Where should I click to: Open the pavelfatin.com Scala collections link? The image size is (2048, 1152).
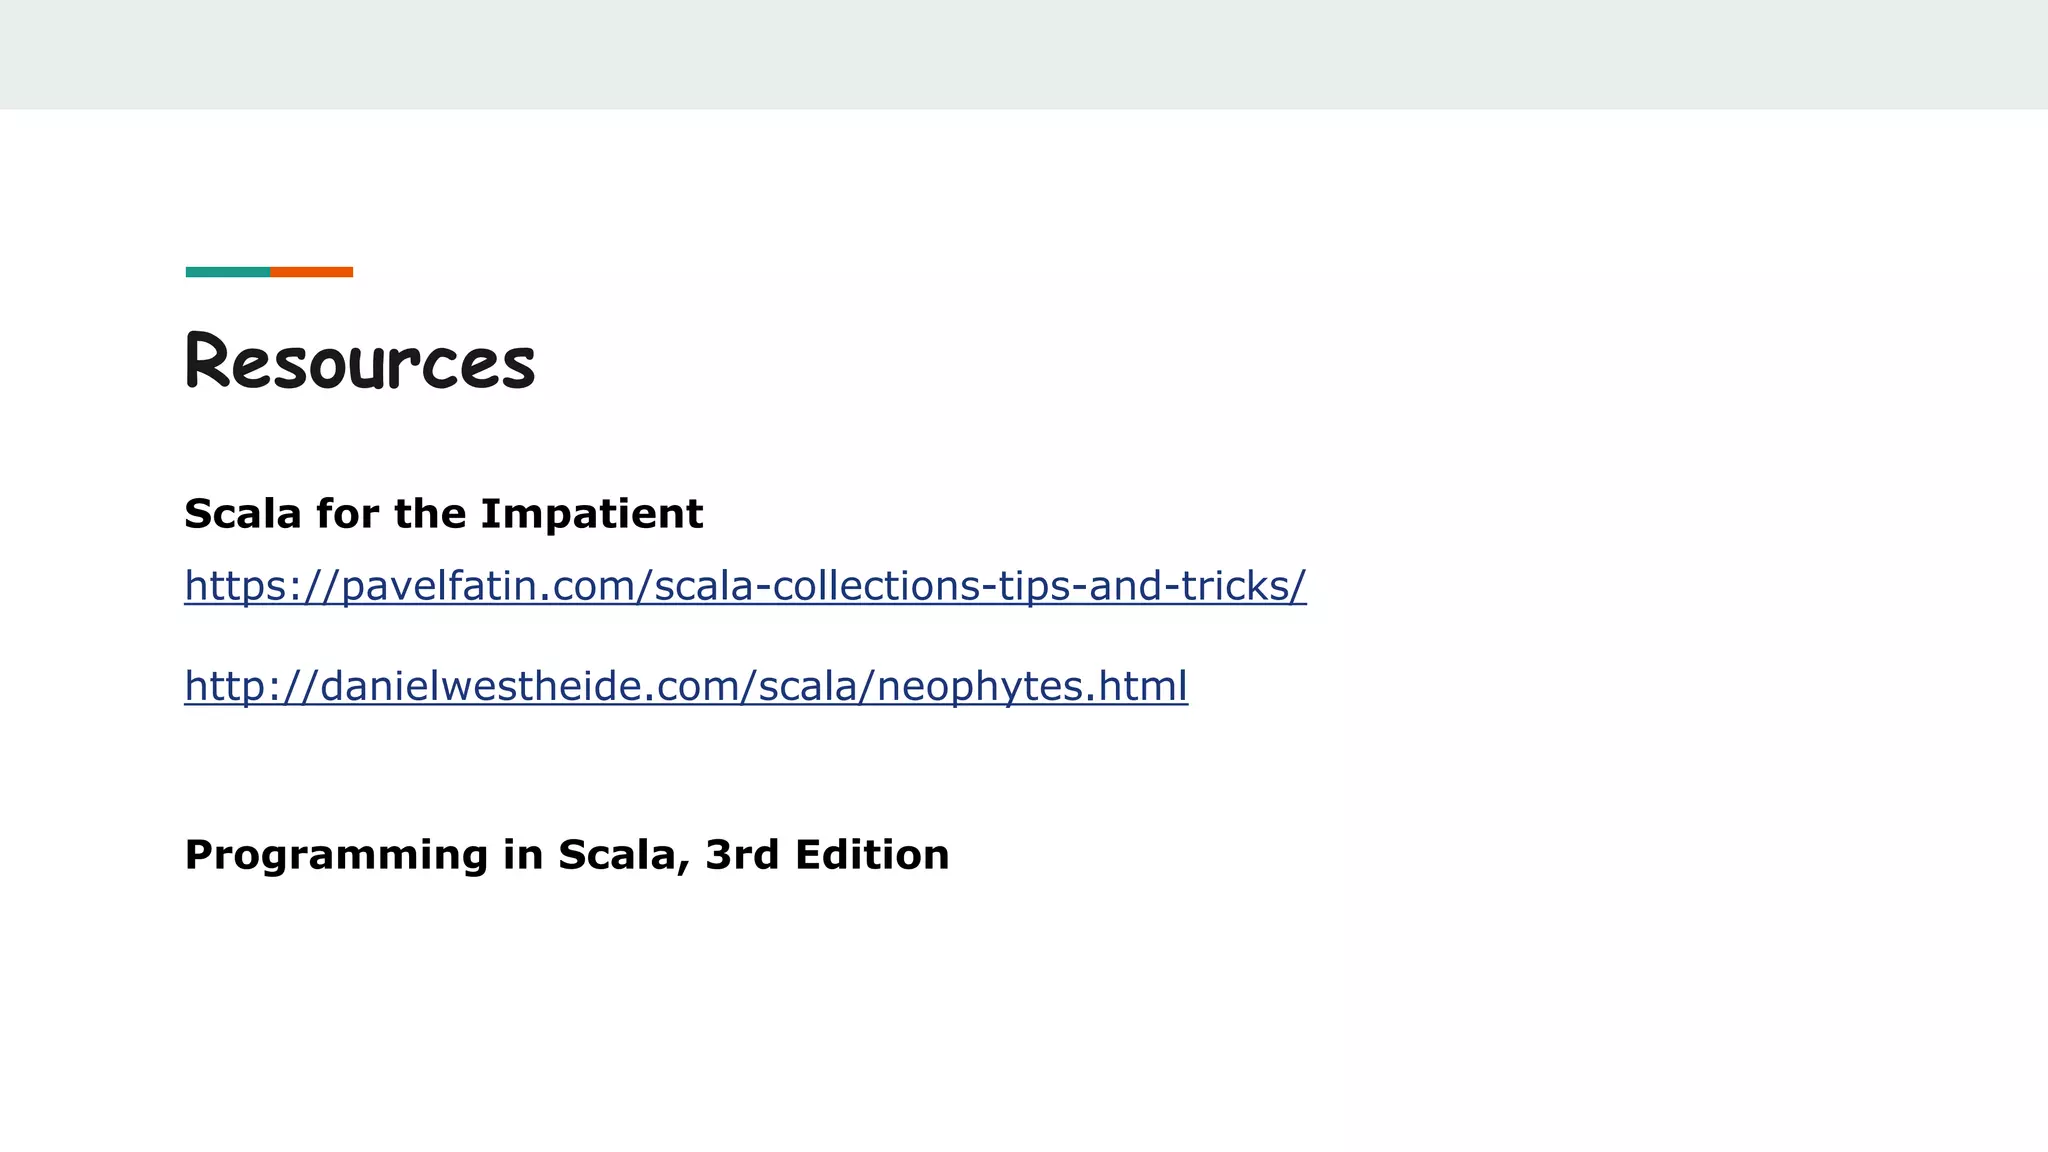(x=745, y=586)
